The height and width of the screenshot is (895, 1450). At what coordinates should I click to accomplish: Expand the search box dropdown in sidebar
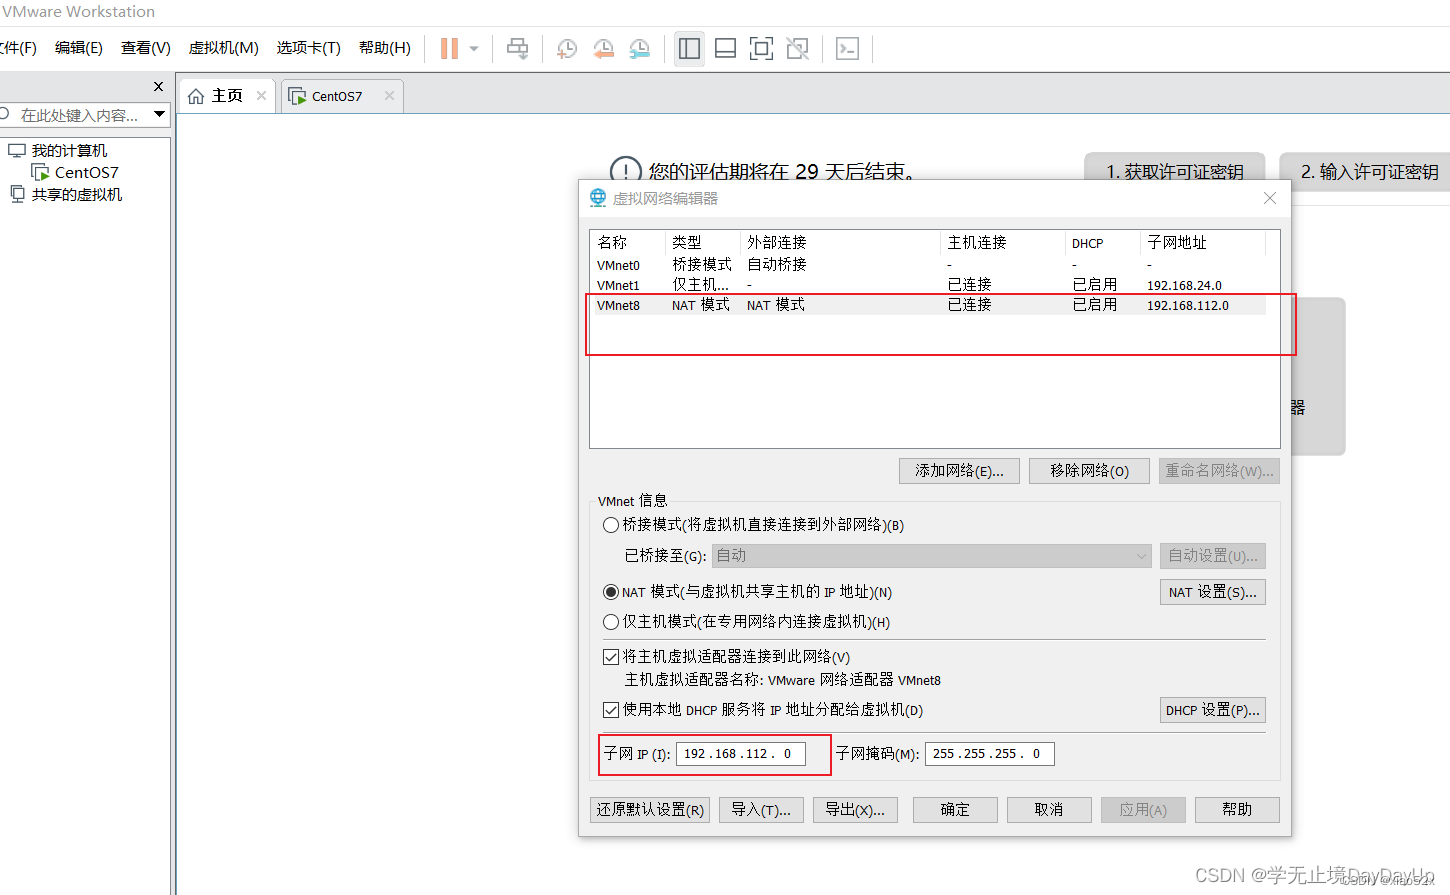coord(160,114)
